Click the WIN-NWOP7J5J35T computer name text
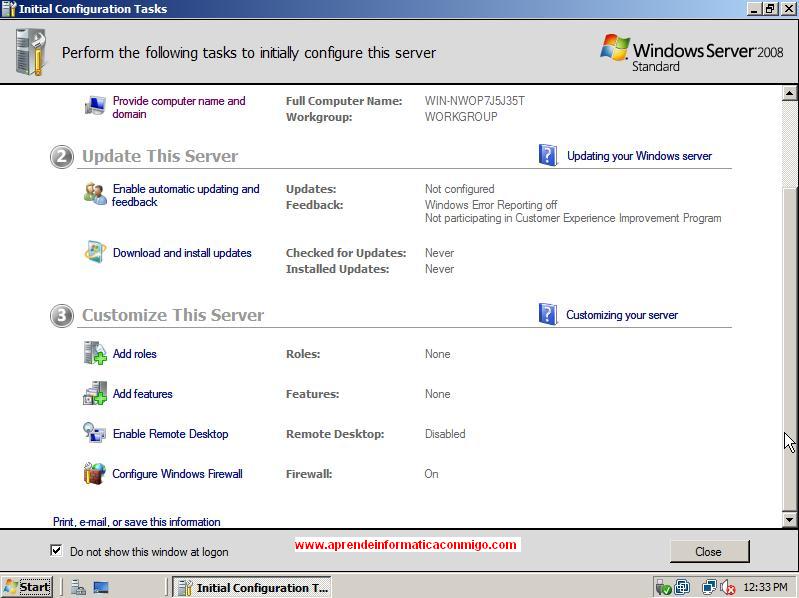Image resolution: width=799 pixels, height=598 pixels. (474, 101)
